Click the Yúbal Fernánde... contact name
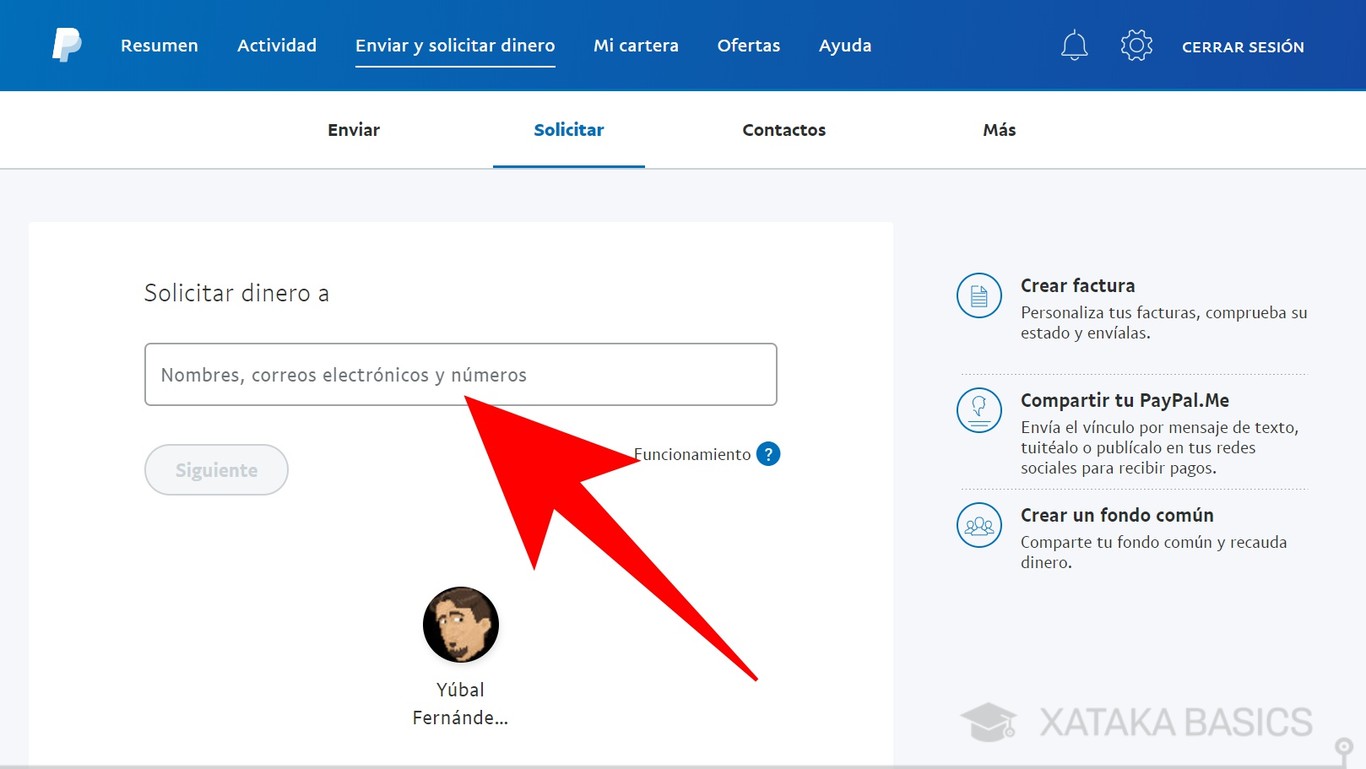Viewport: 1366px width, 769px height. click(x=461, y=704)
